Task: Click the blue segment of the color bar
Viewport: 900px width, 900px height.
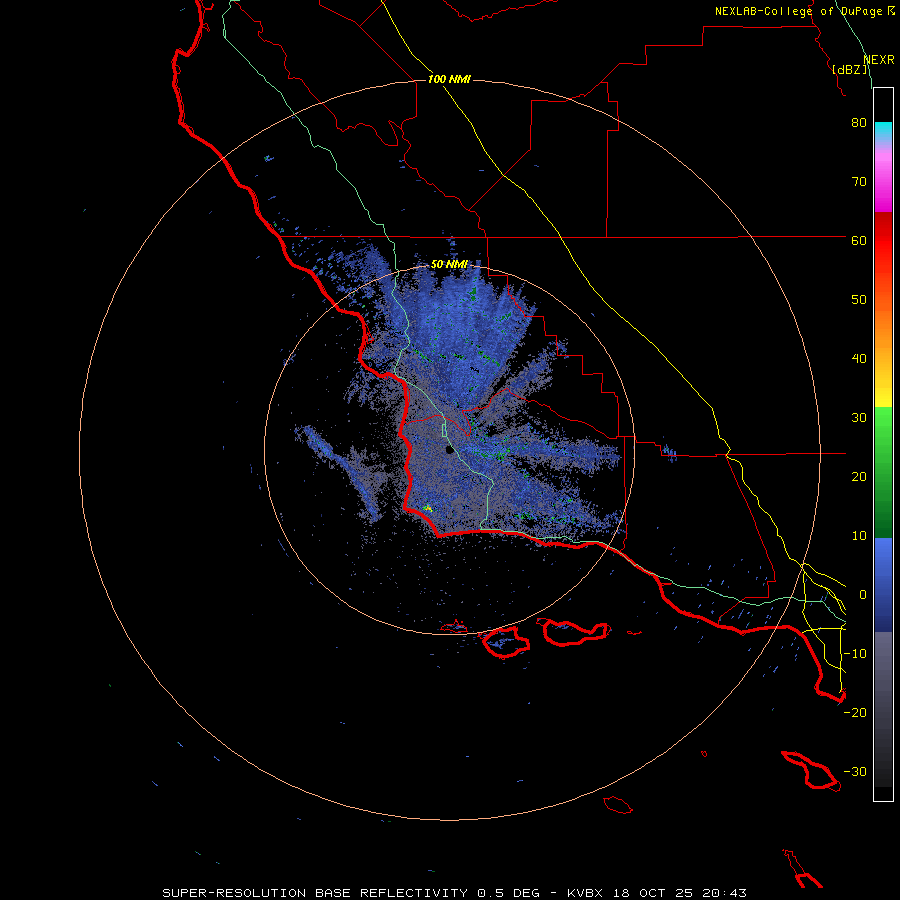Action: tap(883, 585)
